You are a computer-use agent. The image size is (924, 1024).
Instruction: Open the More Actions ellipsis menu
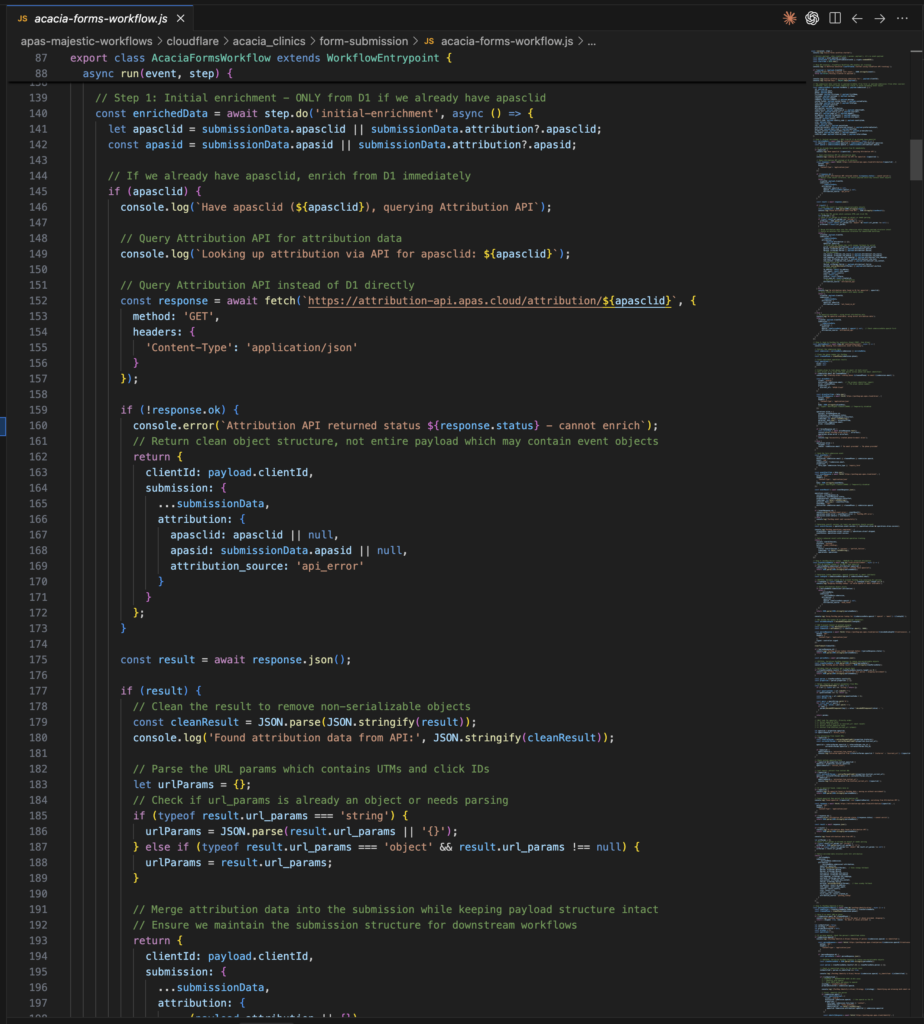coord(904,18)
